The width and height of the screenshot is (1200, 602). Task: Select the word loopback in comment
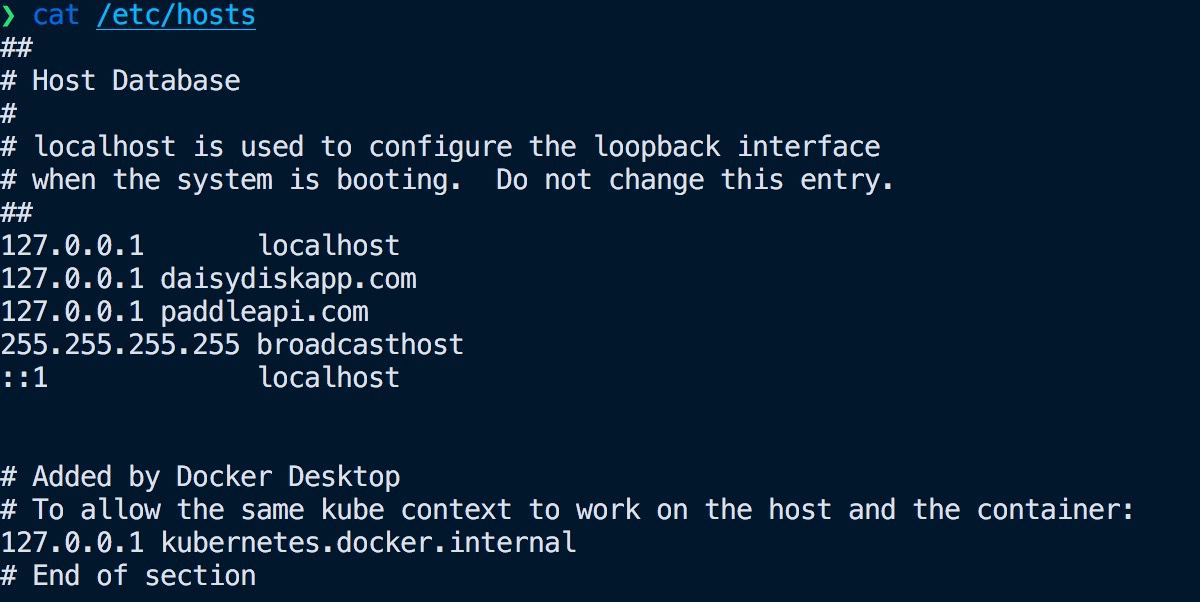click(x=657, y=148)
